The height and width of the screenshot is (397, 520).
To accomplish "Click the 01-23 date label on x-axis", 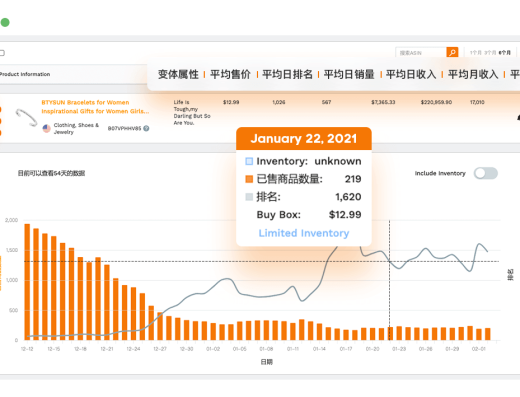I will [399, 349].
